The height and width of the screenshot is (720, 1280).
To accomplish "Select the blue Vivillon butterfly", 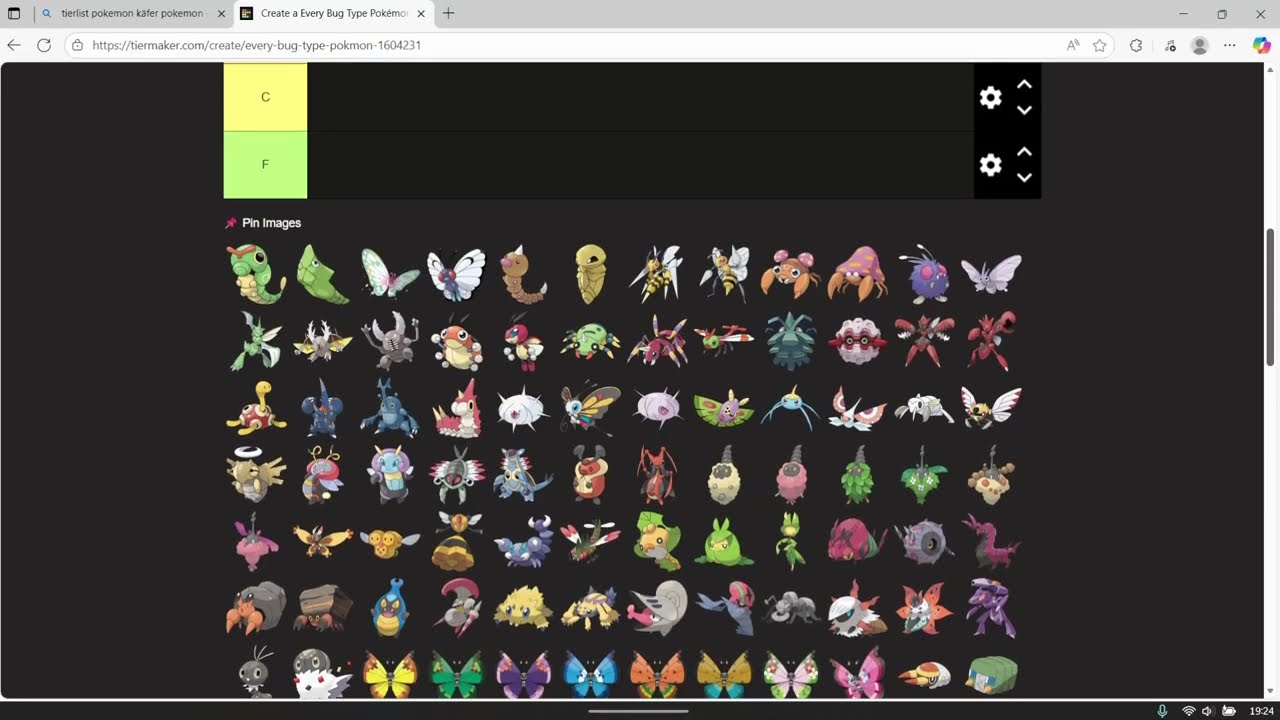I will [590, 674].
